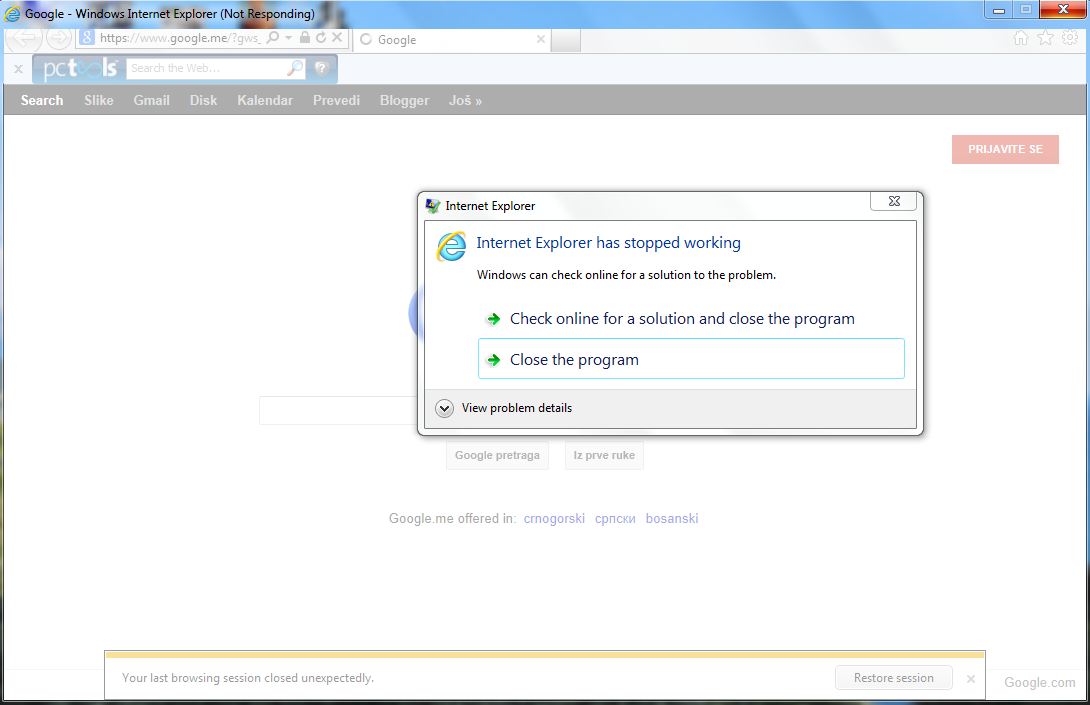The width and height of the screenshot is (1090, 705).
Task: Click the address bar search magnifier icon
Action: 272,38
